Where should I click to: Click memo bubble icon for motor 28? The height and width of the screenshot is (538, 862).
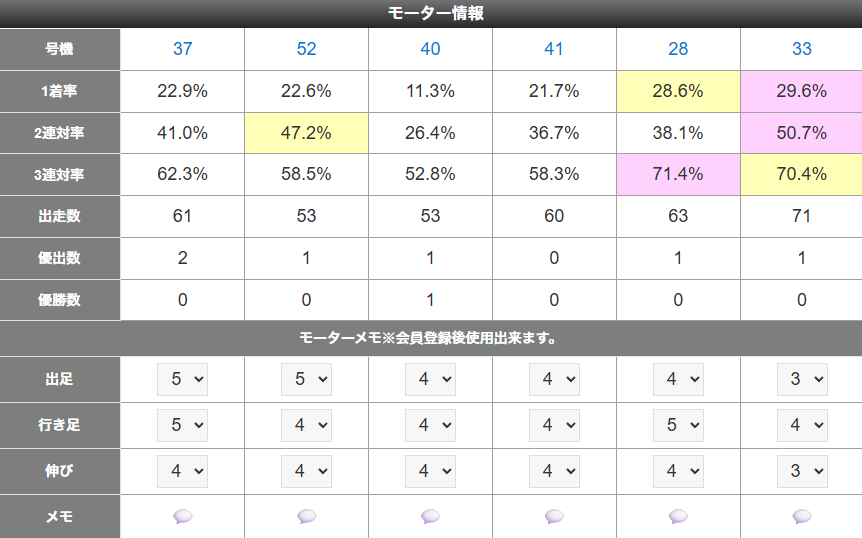pyautogui.click(x=678, y=516)
